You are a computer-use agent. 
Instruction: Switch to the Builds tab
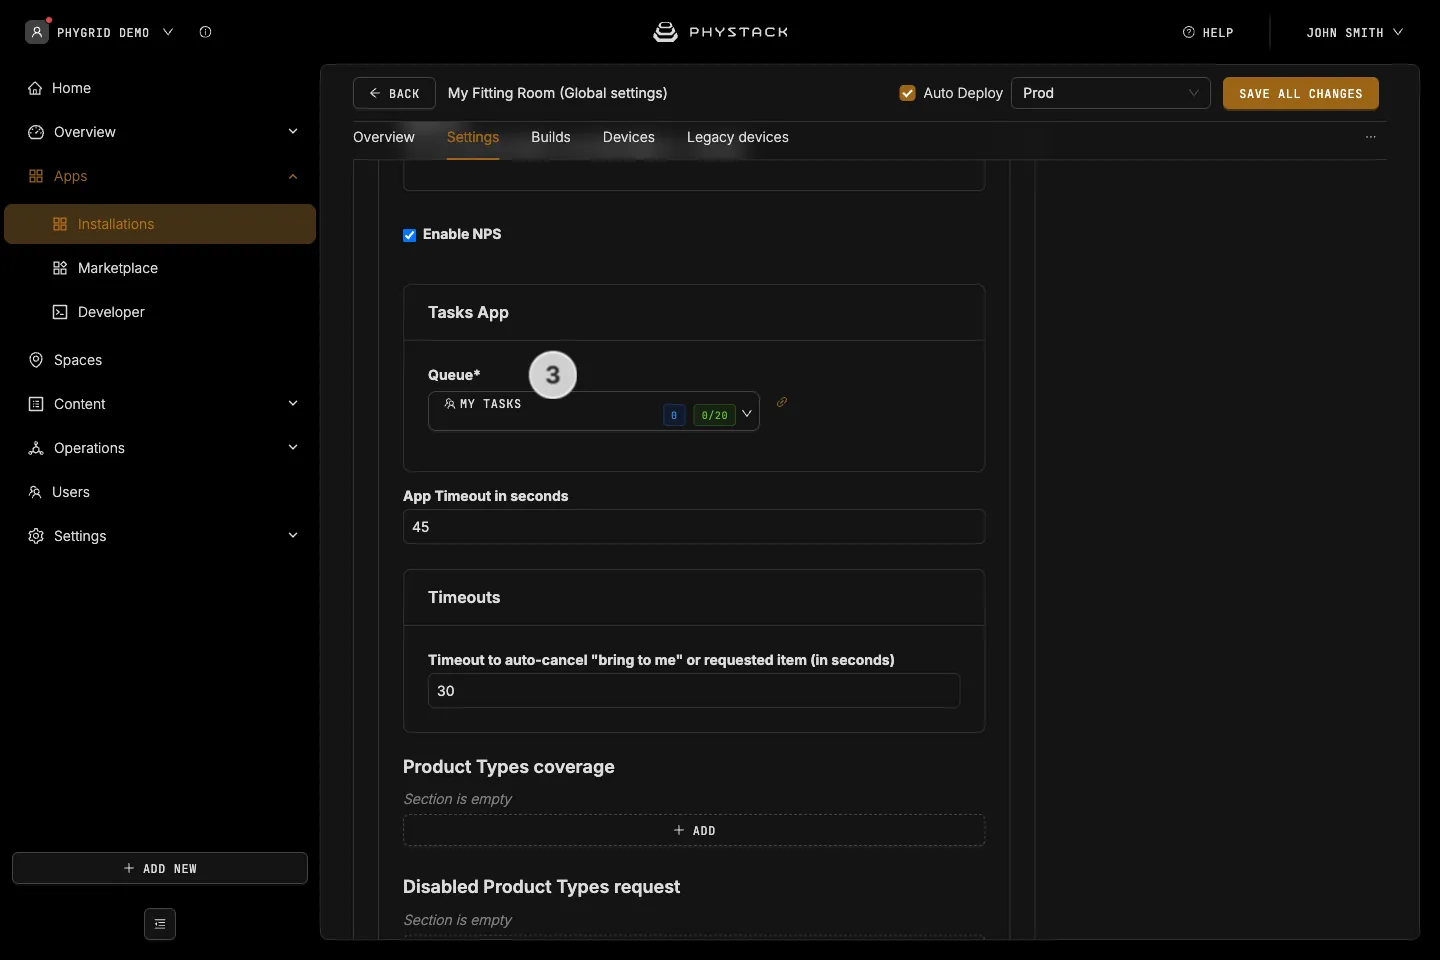(551, 137)
